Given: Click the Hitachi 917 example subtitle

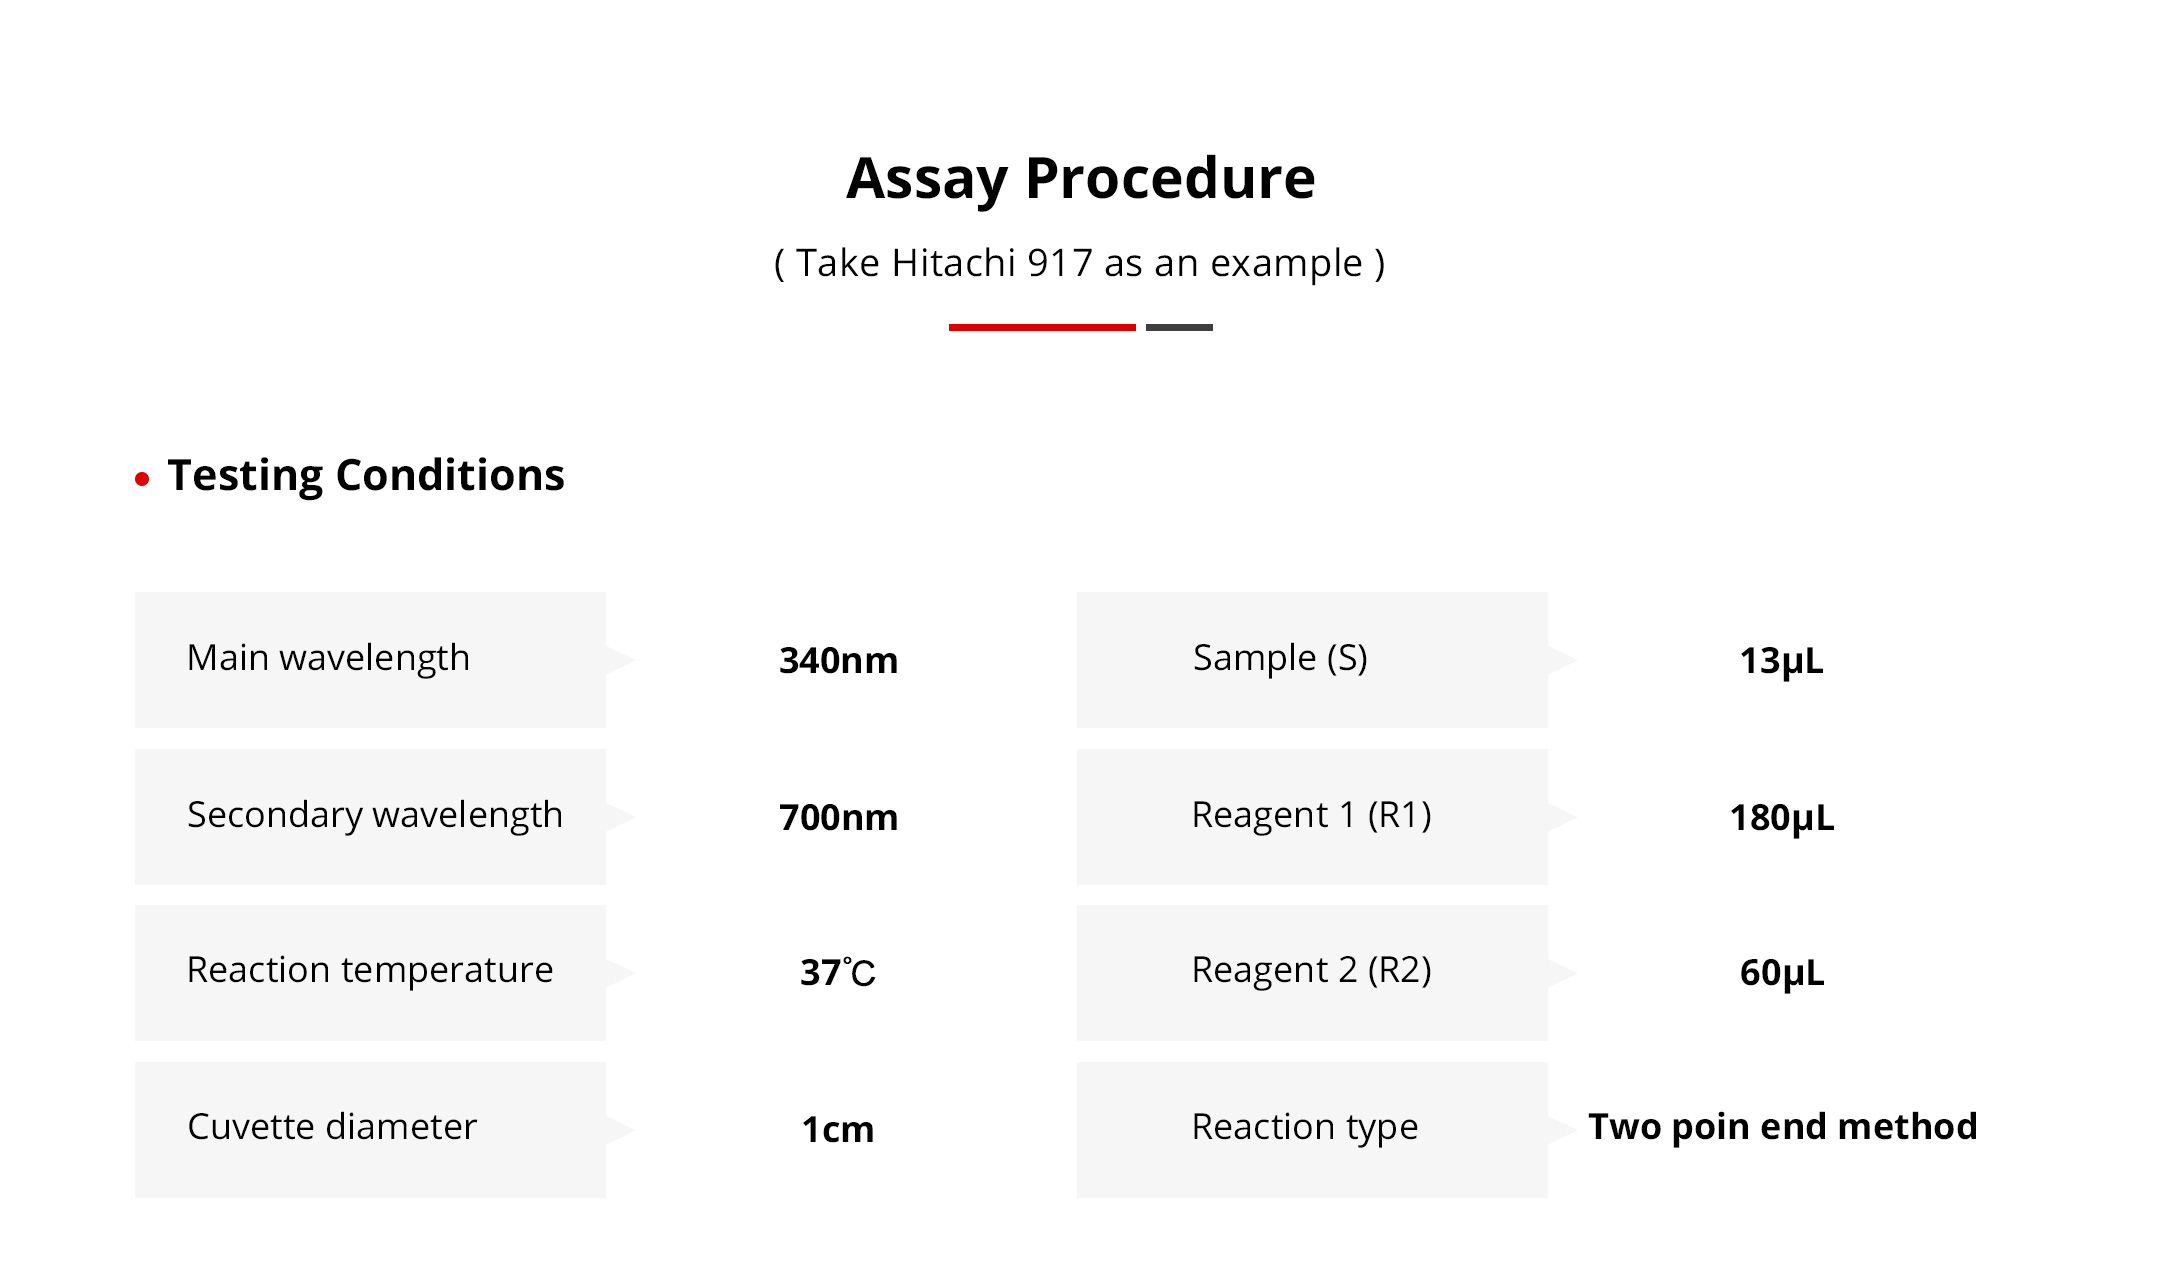Looking at the screenshot, I should click(1080, 263).
